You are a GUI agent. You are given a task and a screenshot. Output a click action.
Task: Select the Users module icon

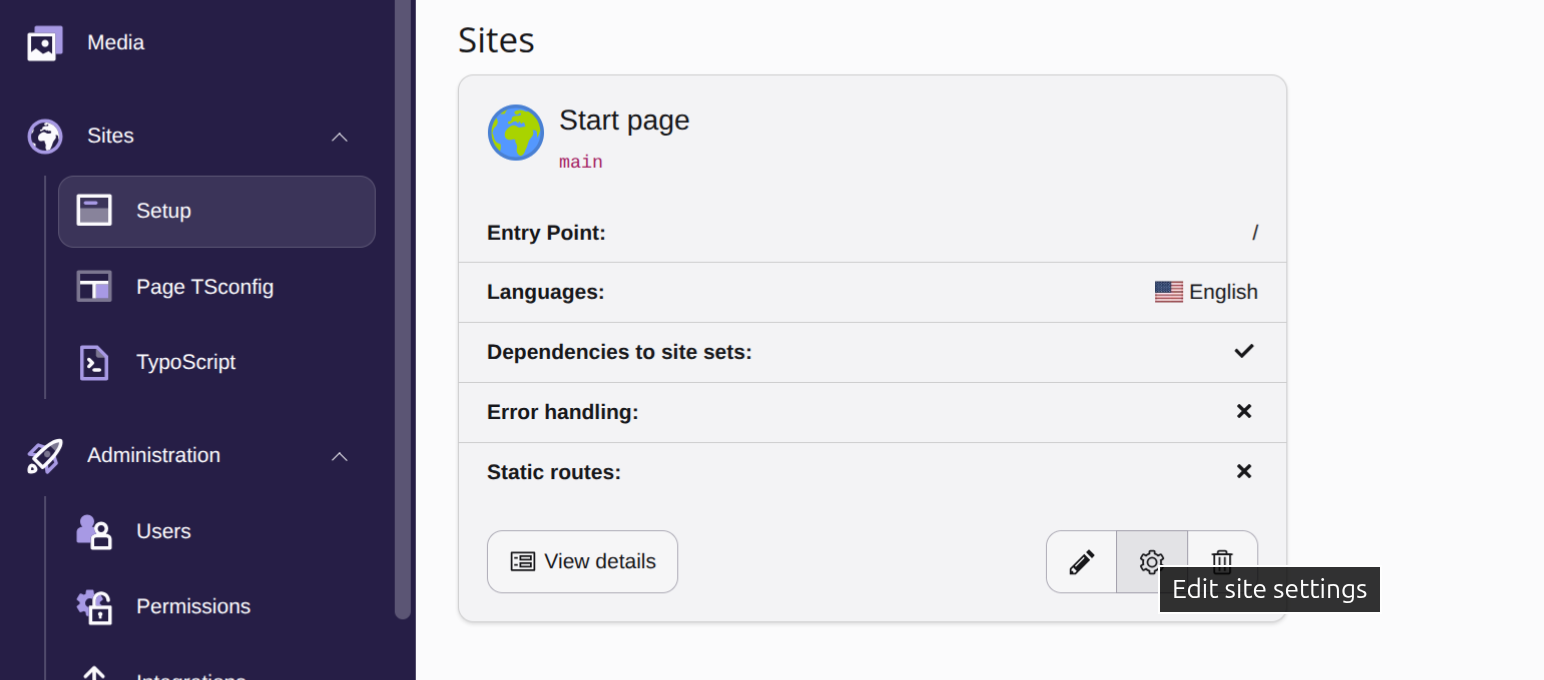(x=94, y=531)
